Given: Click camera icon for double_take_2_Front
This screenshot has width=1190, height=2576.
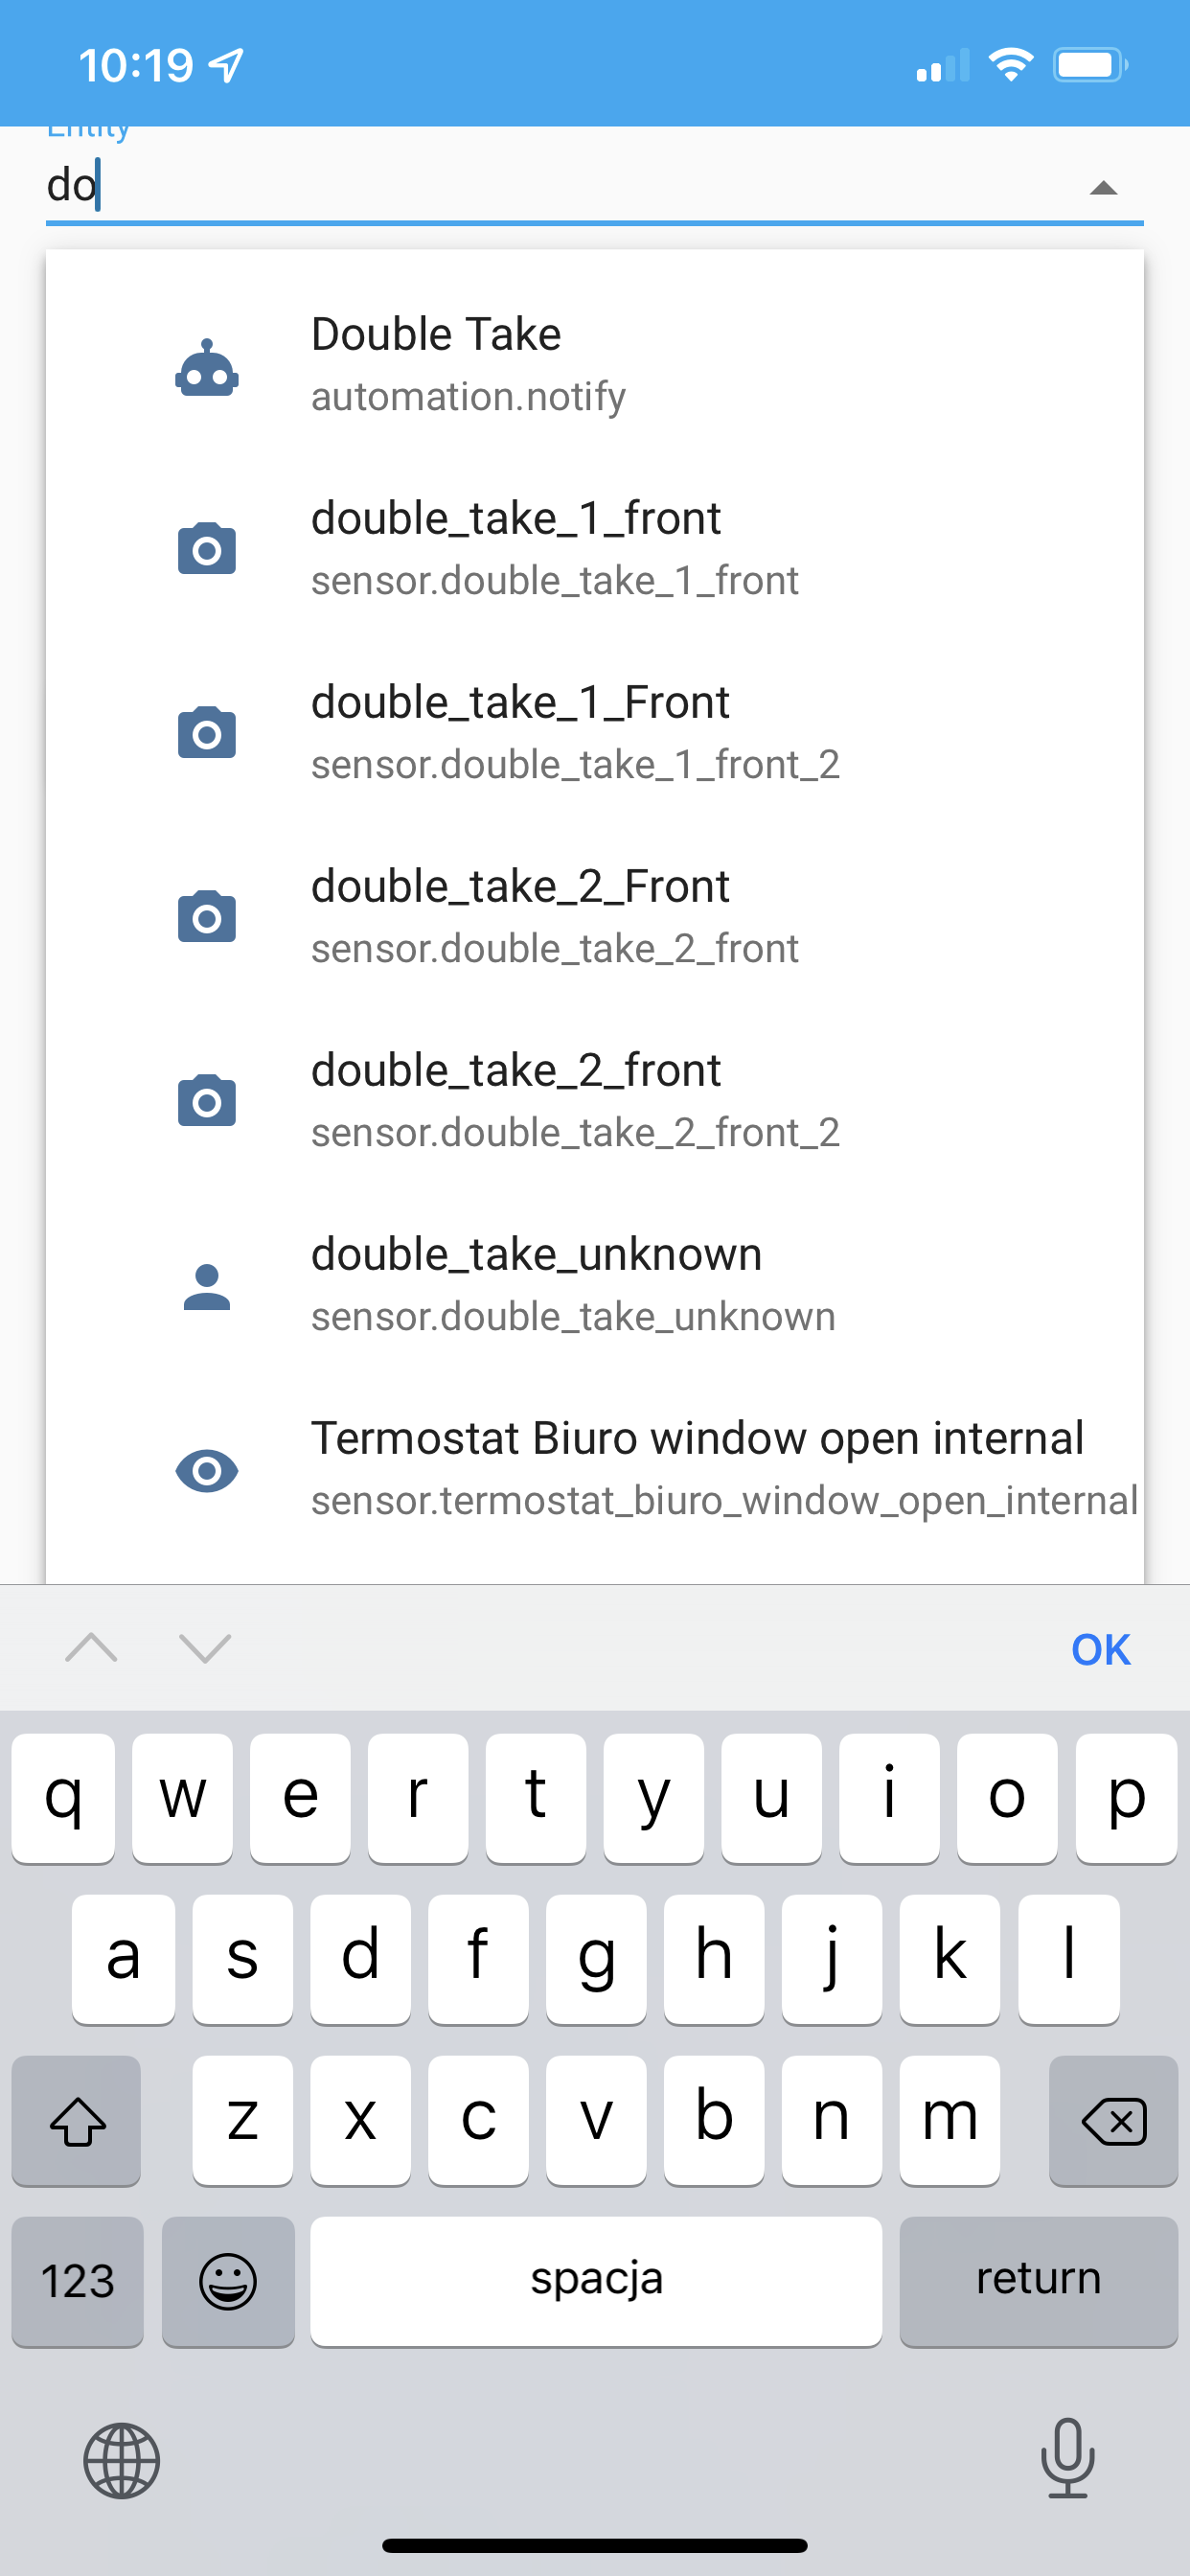Looking at the screenshot, I should [x=207, y=916].
